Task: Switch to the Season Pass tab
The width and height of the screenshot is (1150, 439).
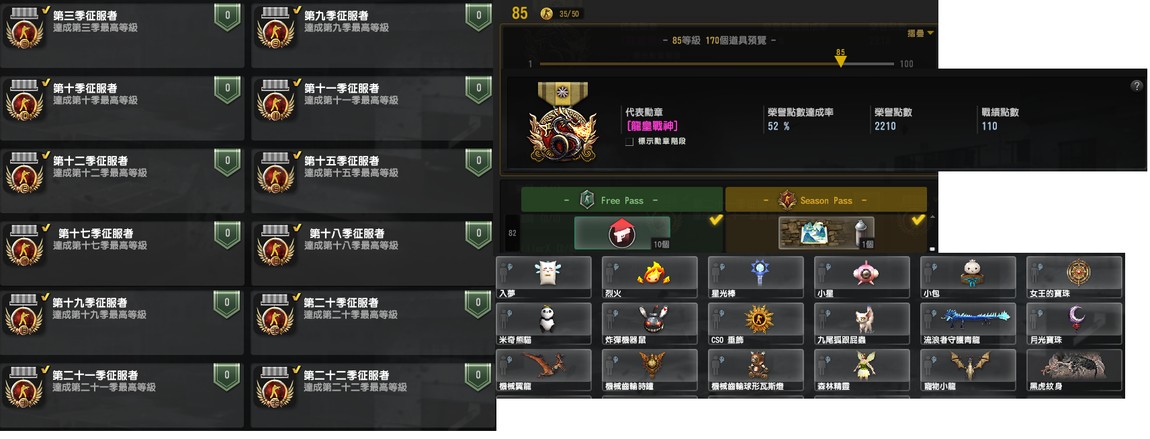Action: 826,199
